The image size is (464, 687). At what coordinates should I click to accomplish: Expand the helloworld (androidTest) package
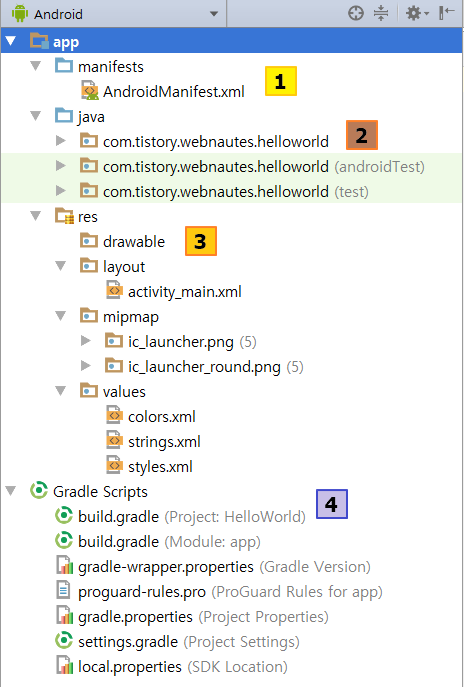click(x=60, y=166)
